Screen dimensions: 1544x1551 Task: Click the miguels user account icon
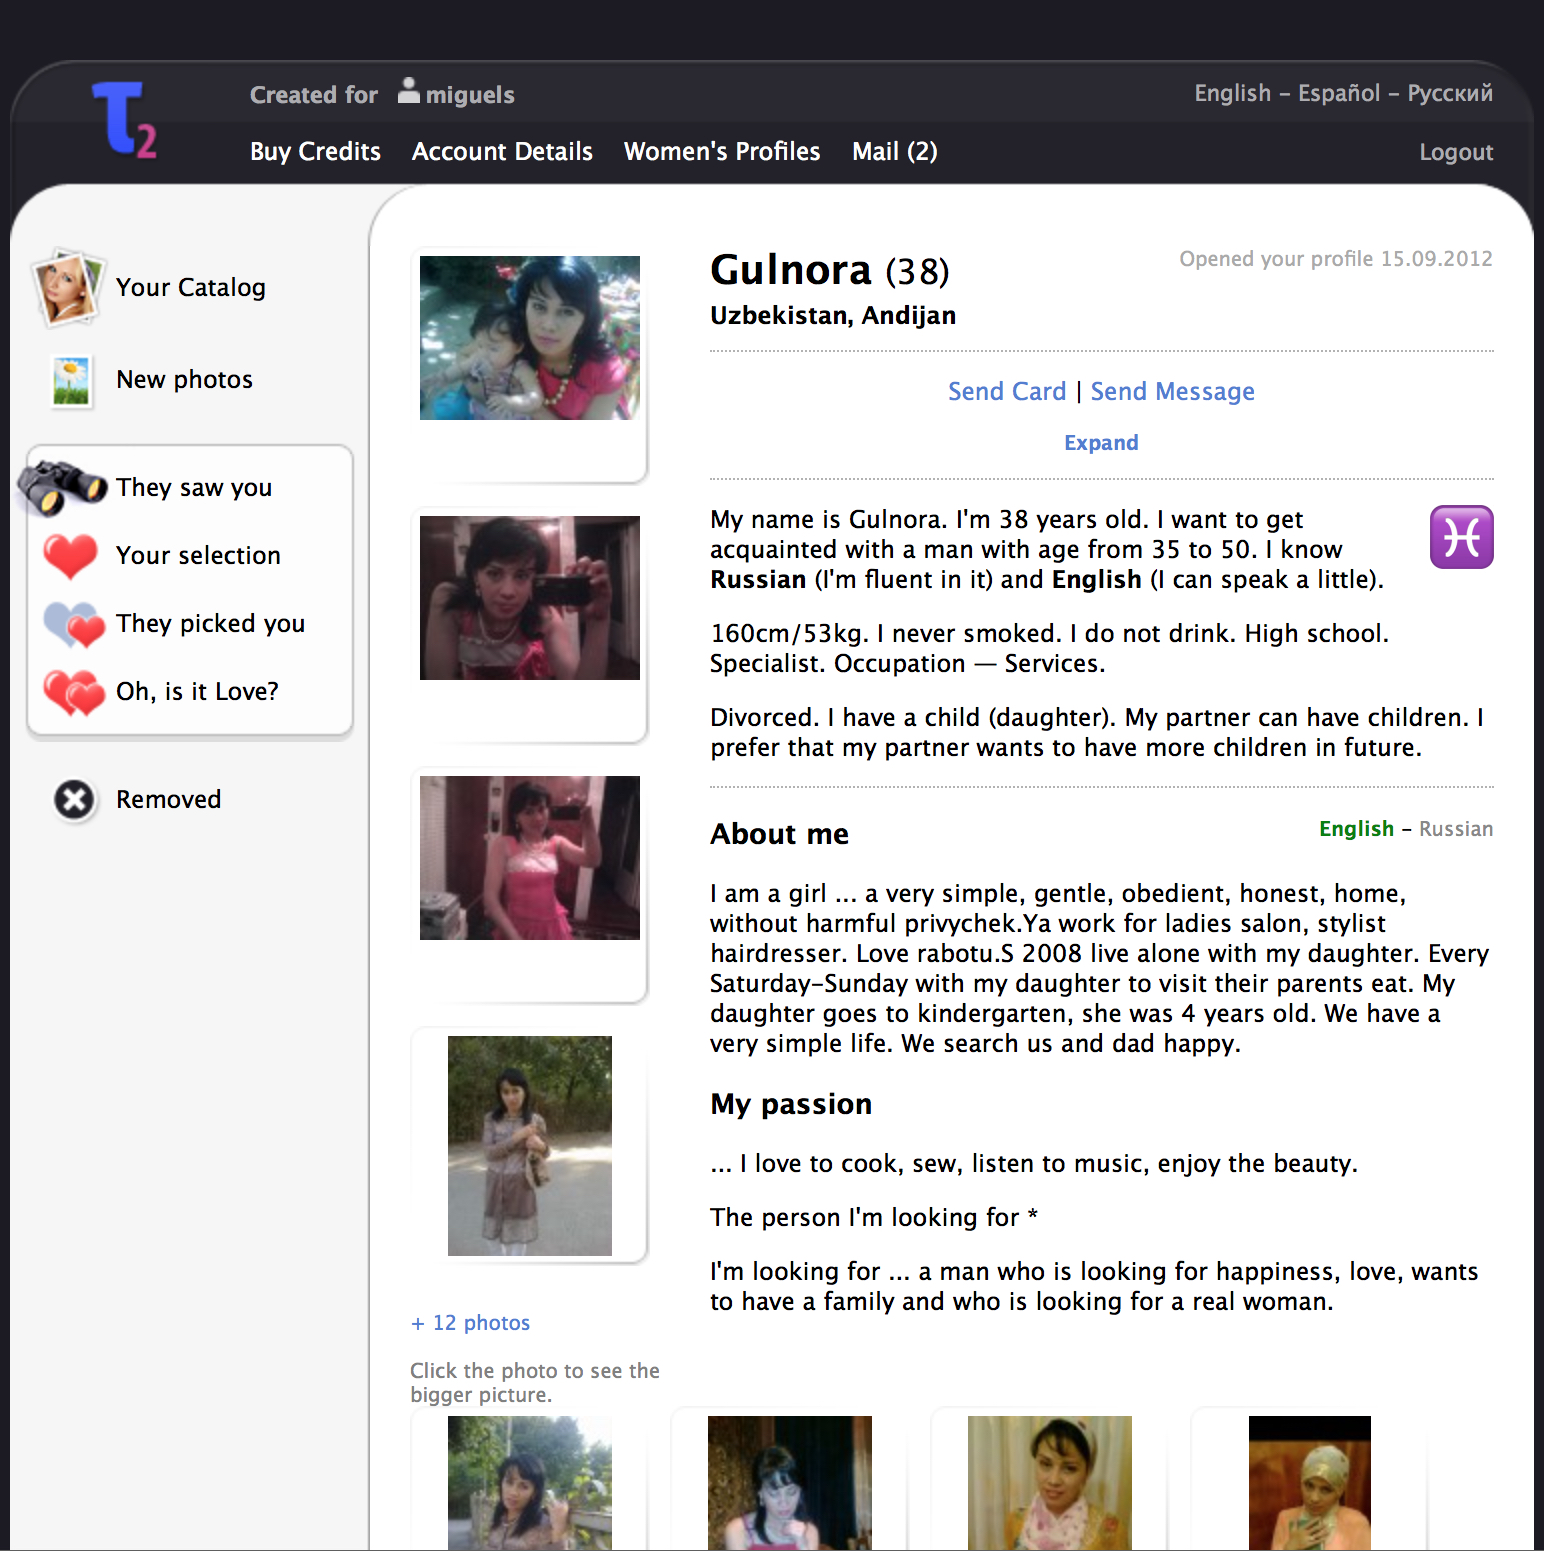tap(409, 92)
